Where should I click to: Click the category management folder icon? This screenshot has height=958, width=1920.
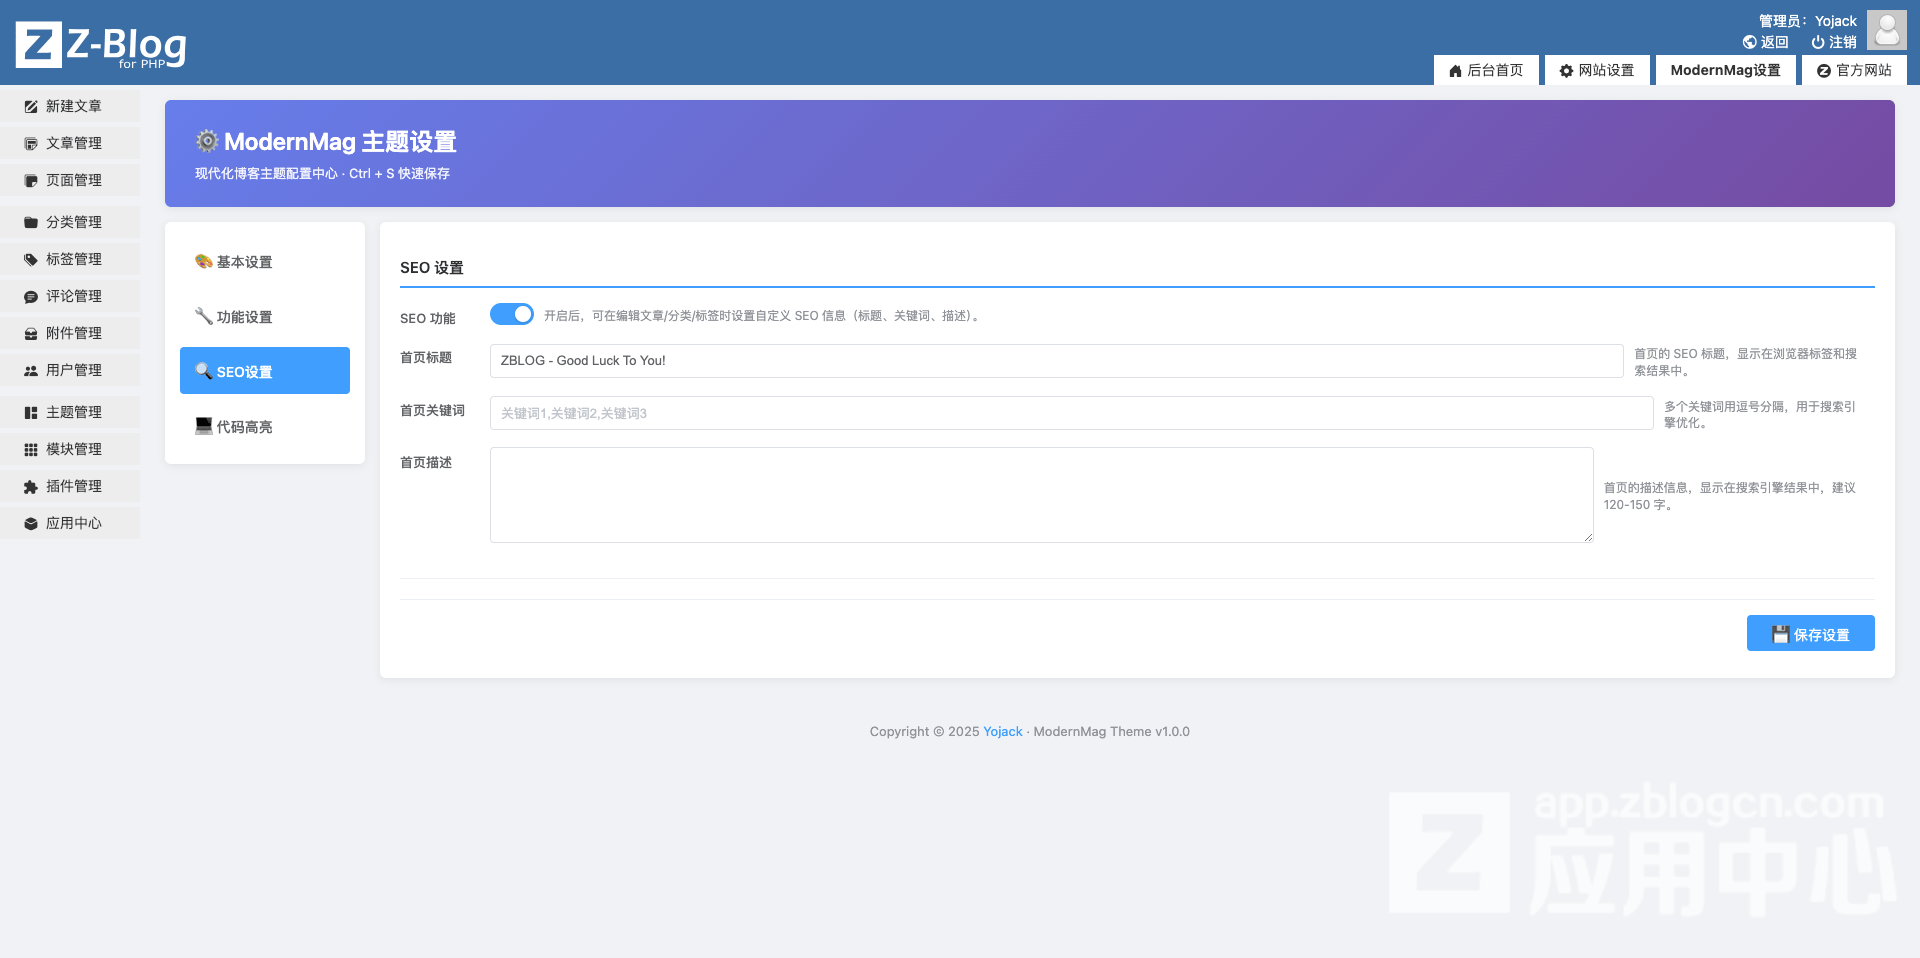[31, 222]
